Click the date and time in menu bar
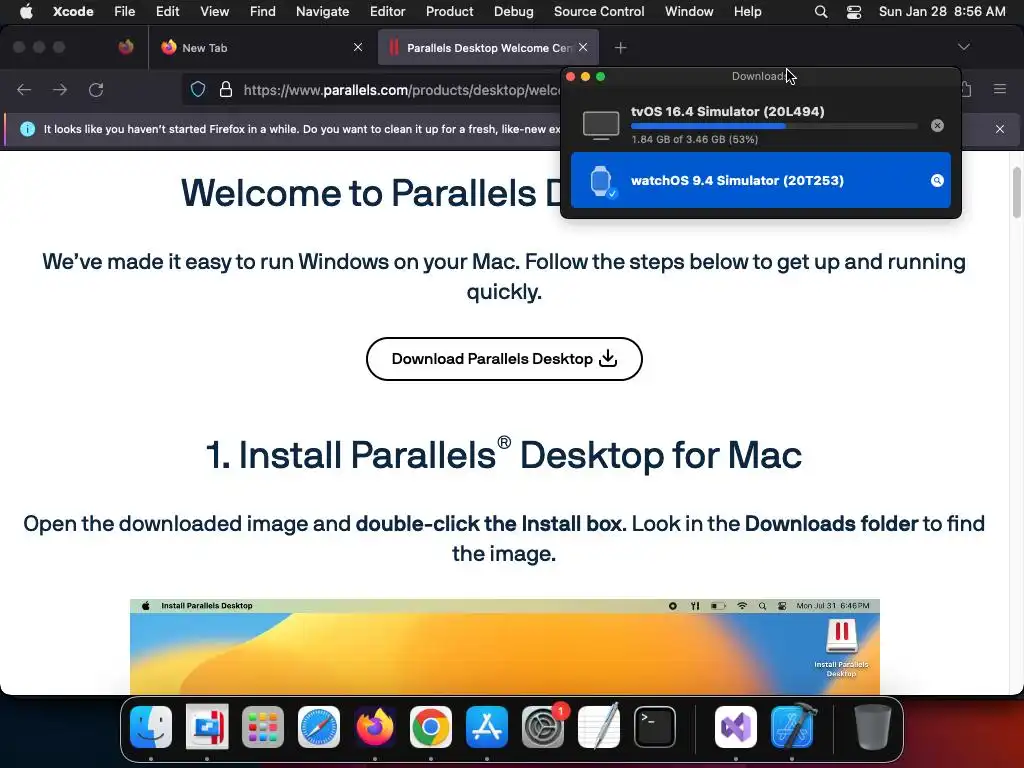The height and width of the screenshot is (768, 1024). tap(942, 12)
